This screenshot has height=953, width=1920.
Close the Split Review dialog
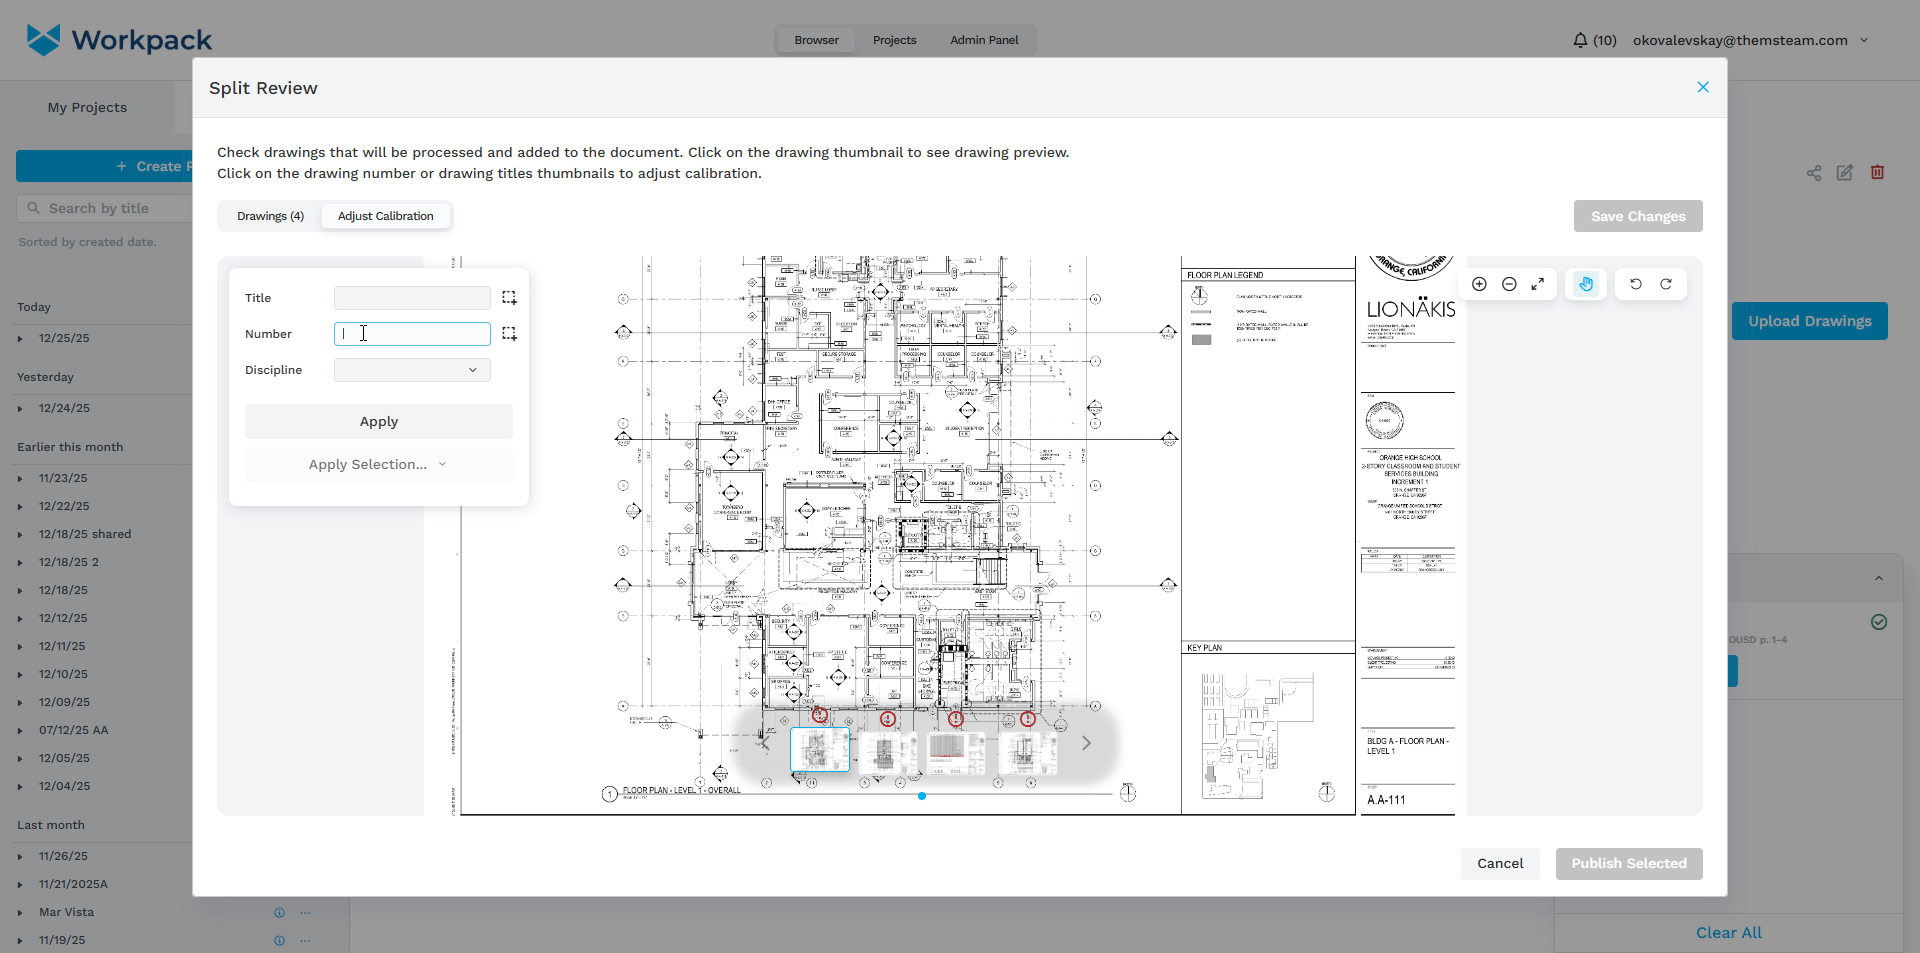[1703, 88]
